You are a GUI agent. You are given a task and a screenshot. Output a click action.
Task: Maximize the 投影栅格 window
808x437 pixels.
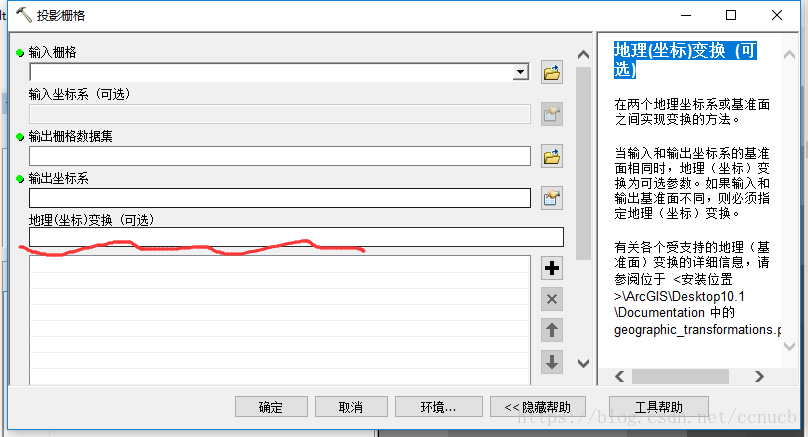(x=731, y=15)
